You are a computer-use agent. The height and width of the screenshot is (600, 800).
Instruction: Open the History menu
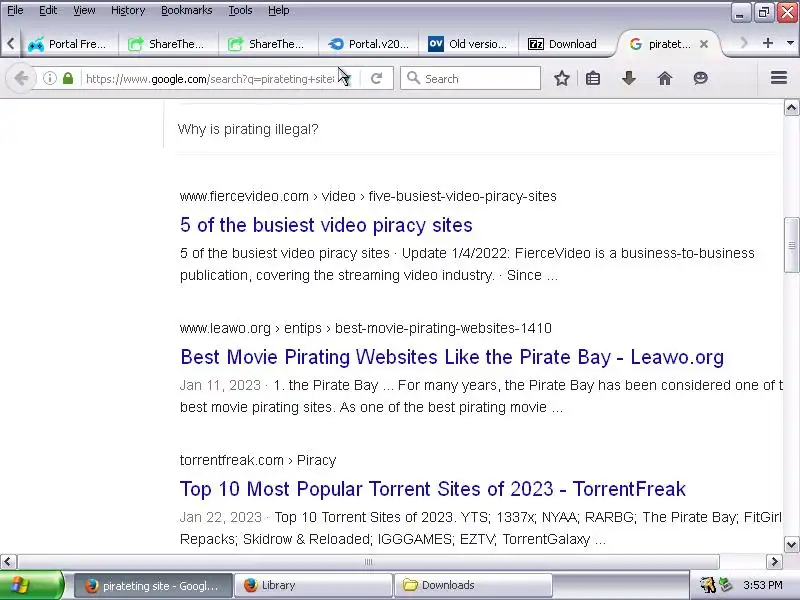pyautogui.click(x=128, y=10)
